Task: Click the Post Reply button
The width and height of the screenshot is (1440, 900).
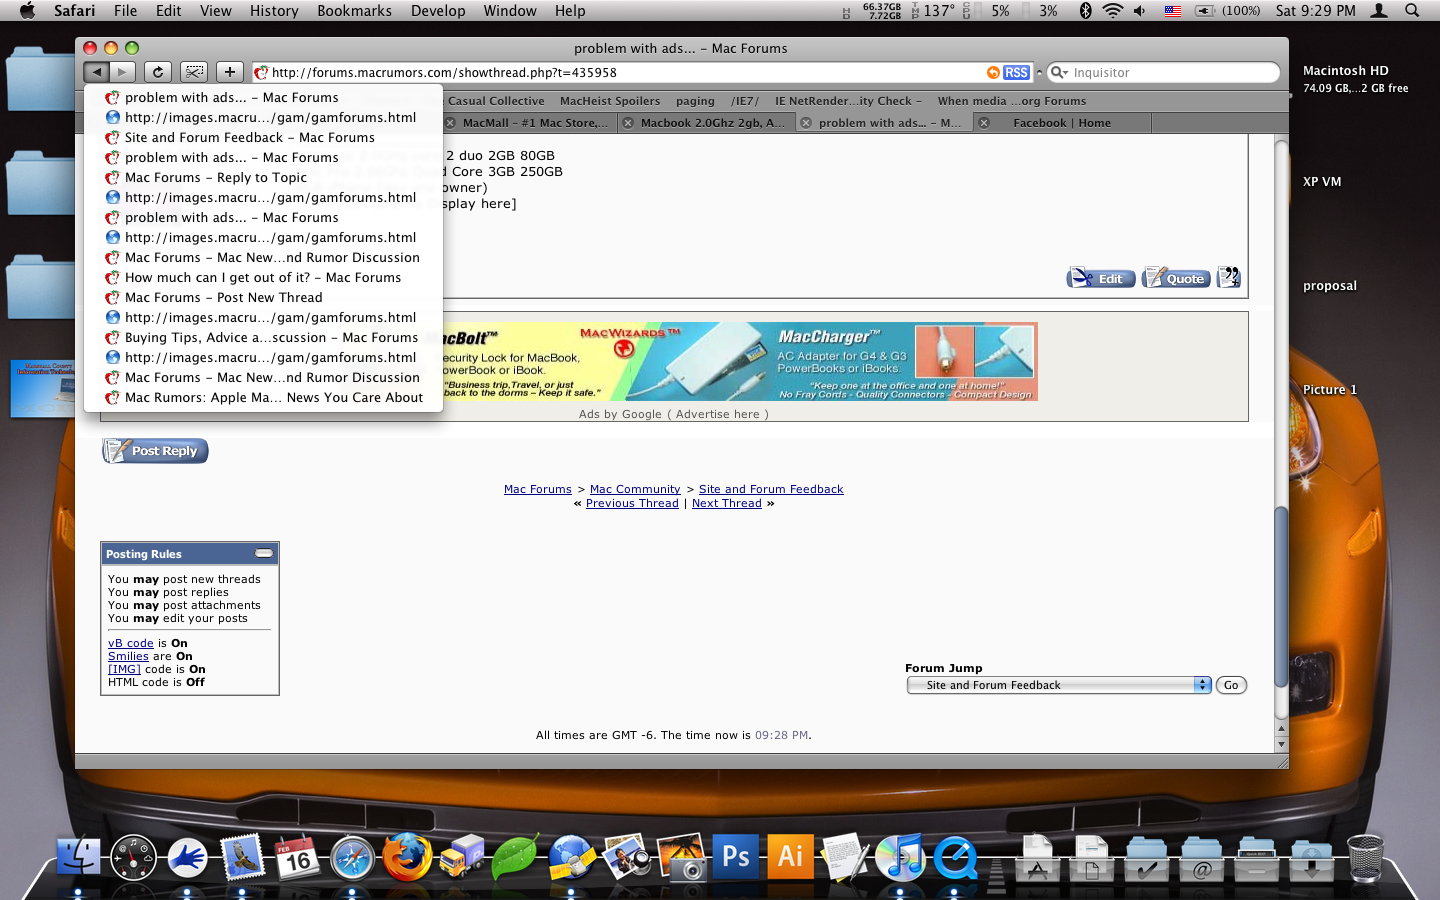Action: pos(155,451)
